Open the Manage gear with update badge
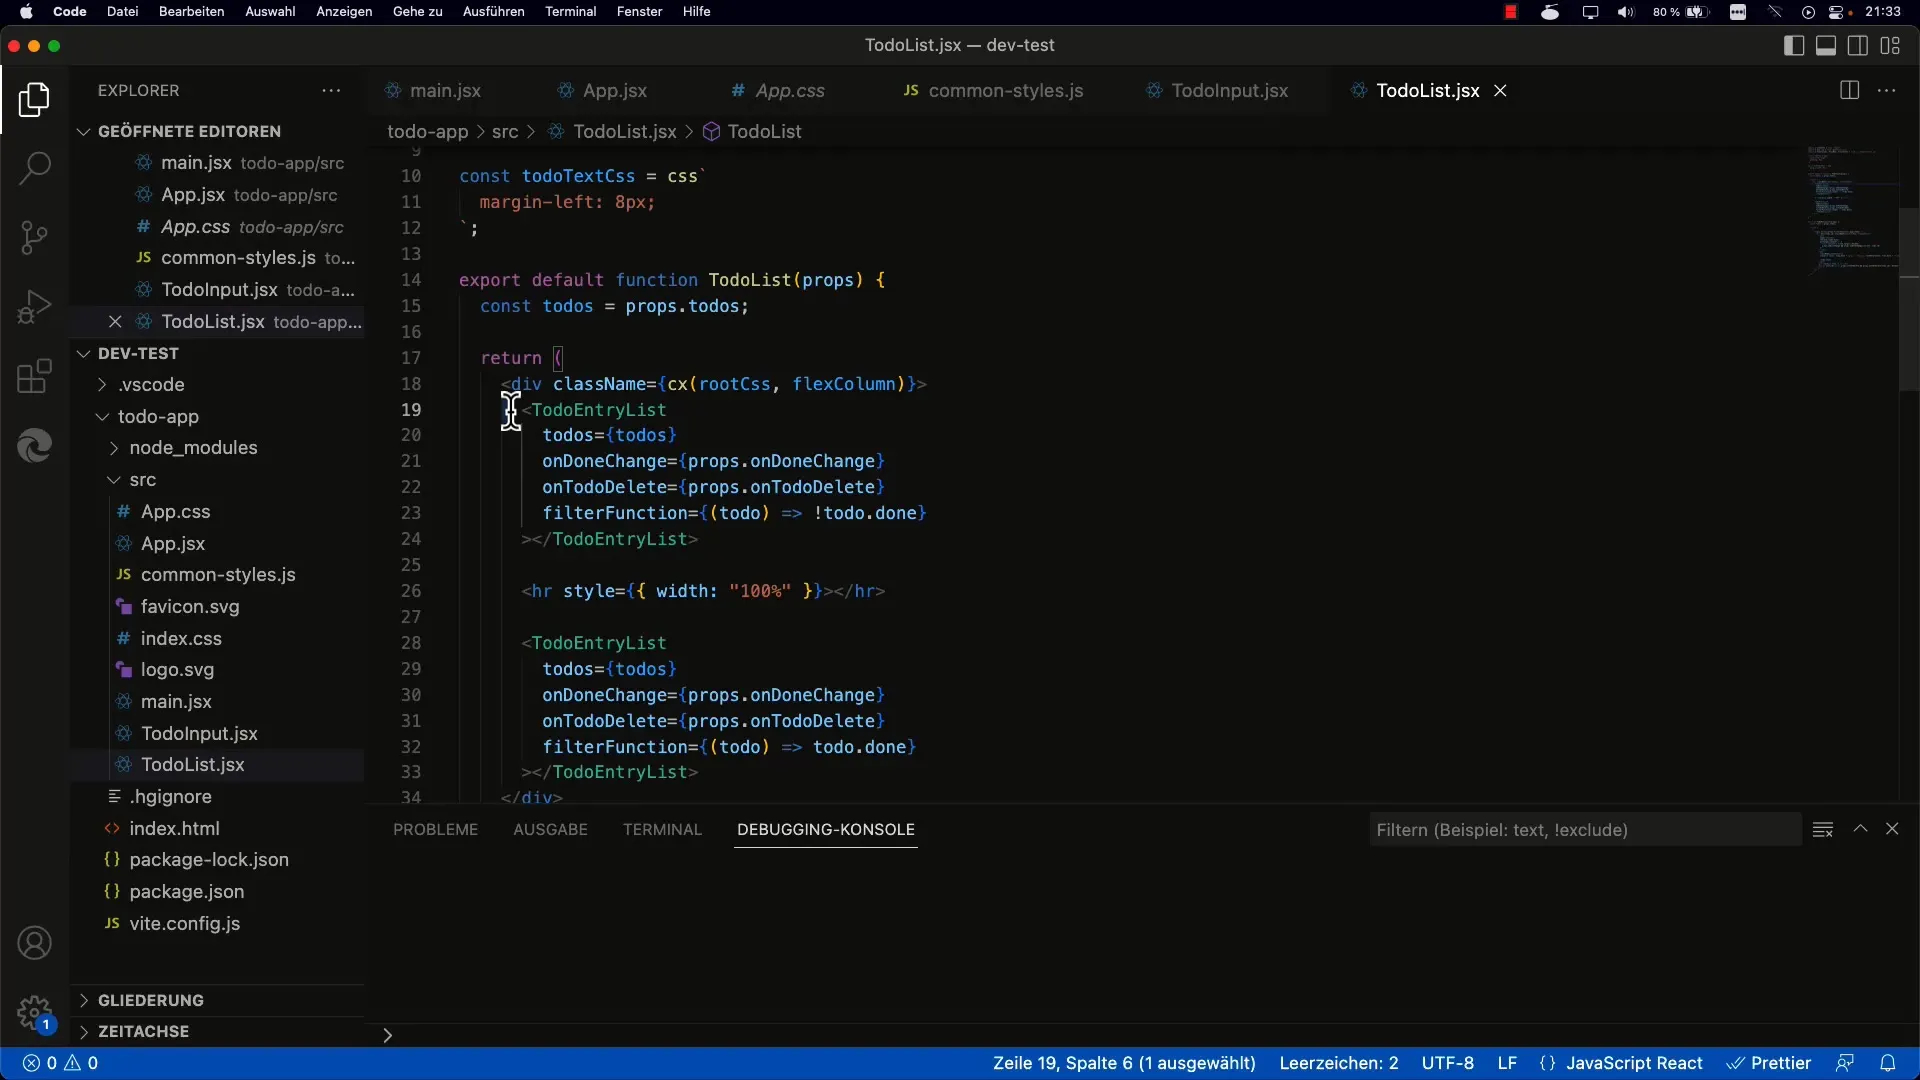 34,1012
